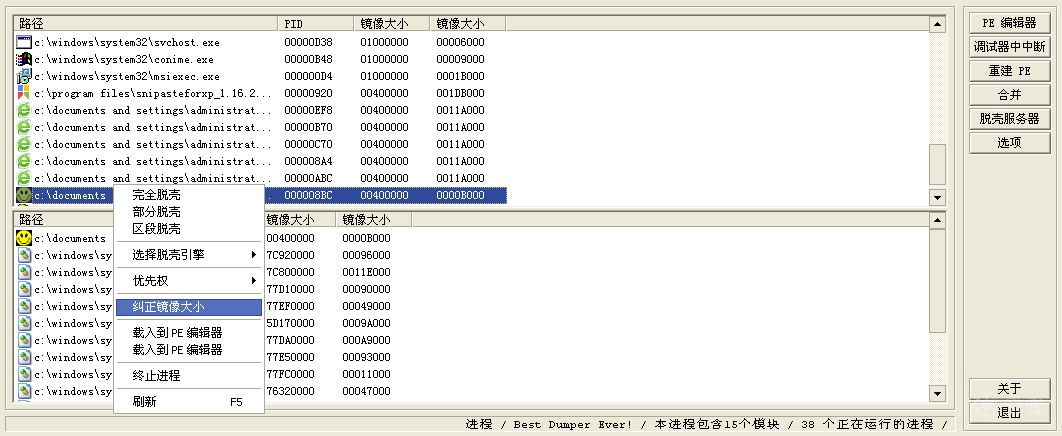Click DLL icon of module 7C800000
This screenshot has height=436, width=1062.
point(24,272)
